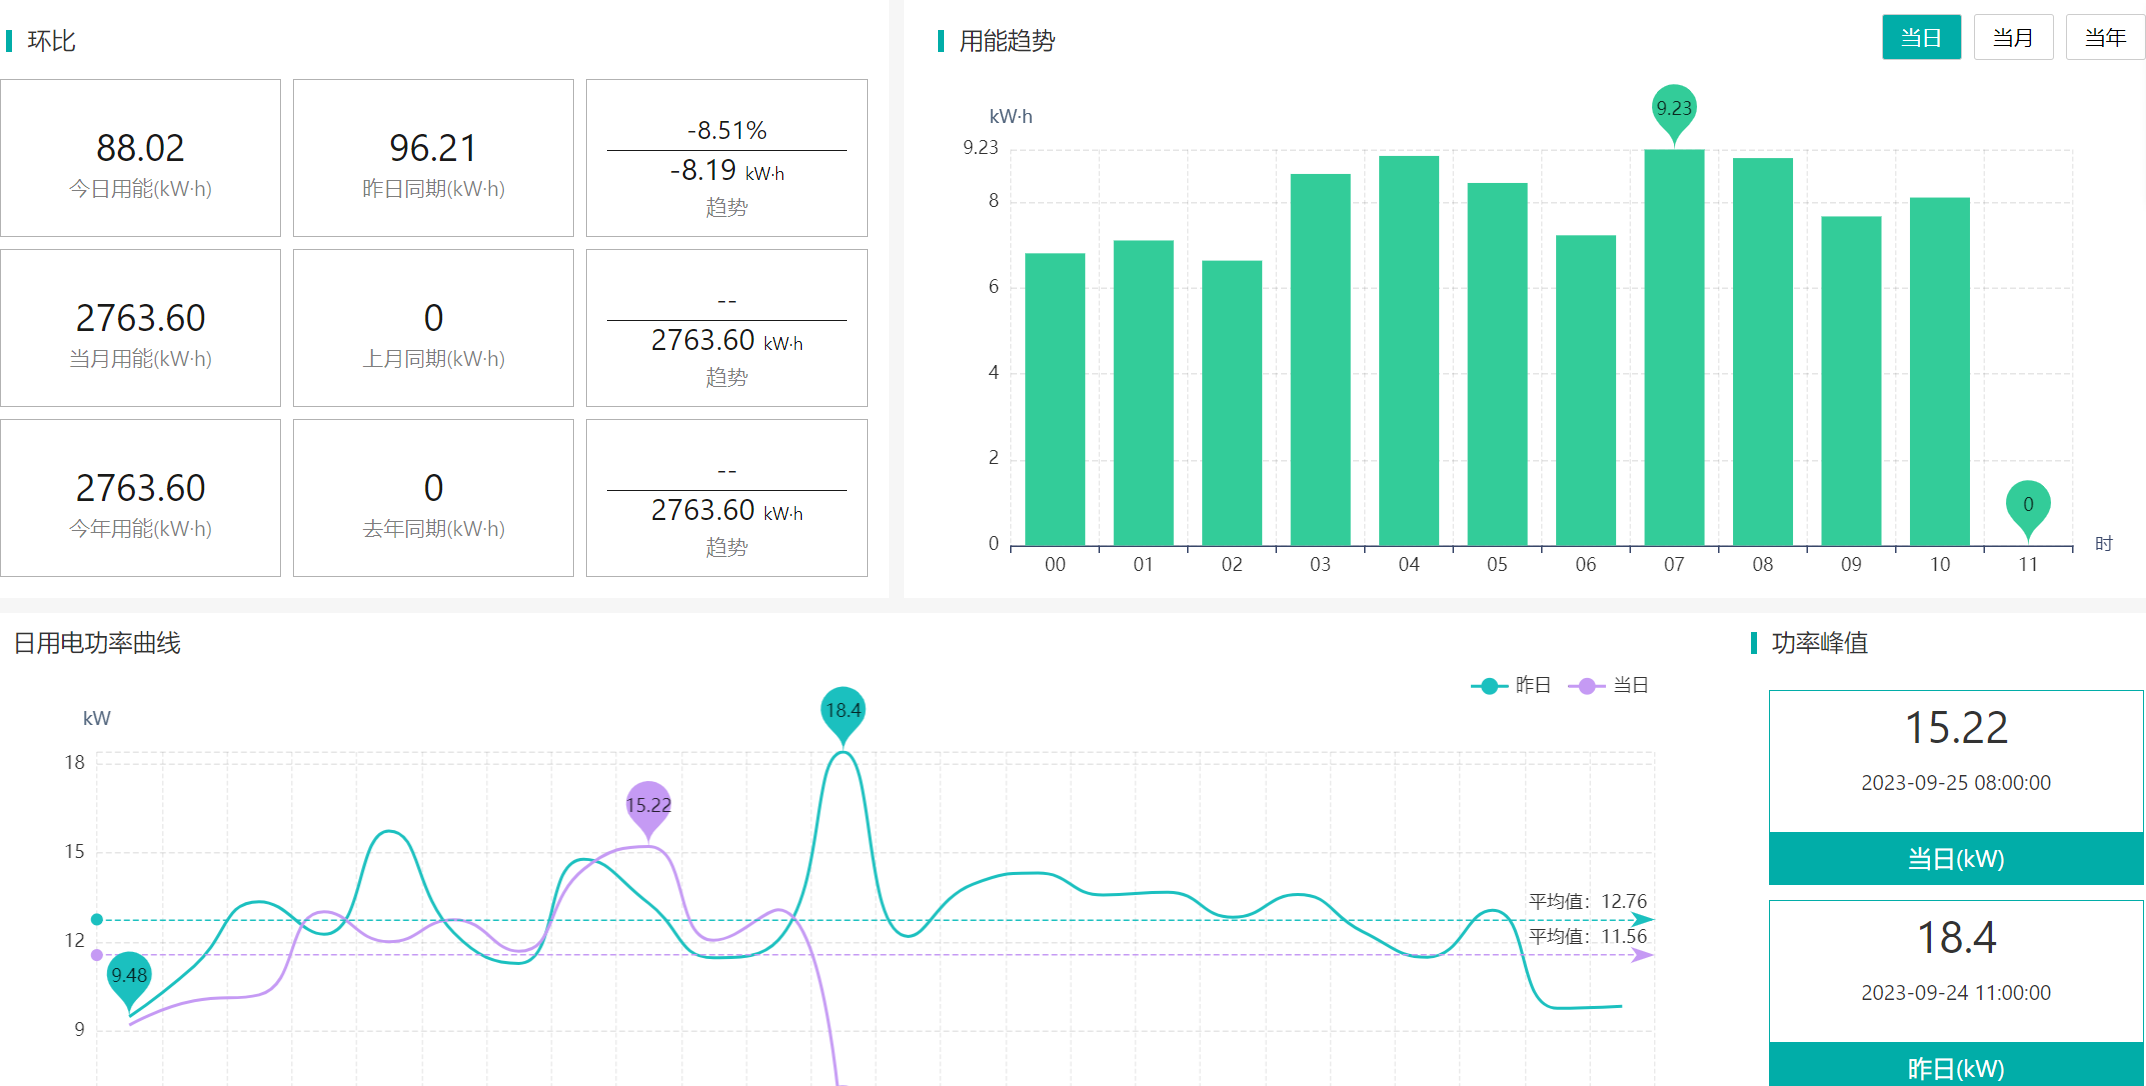Click the bar for hour 04
2146x1086 pixels.
(x=1408, y=350)
